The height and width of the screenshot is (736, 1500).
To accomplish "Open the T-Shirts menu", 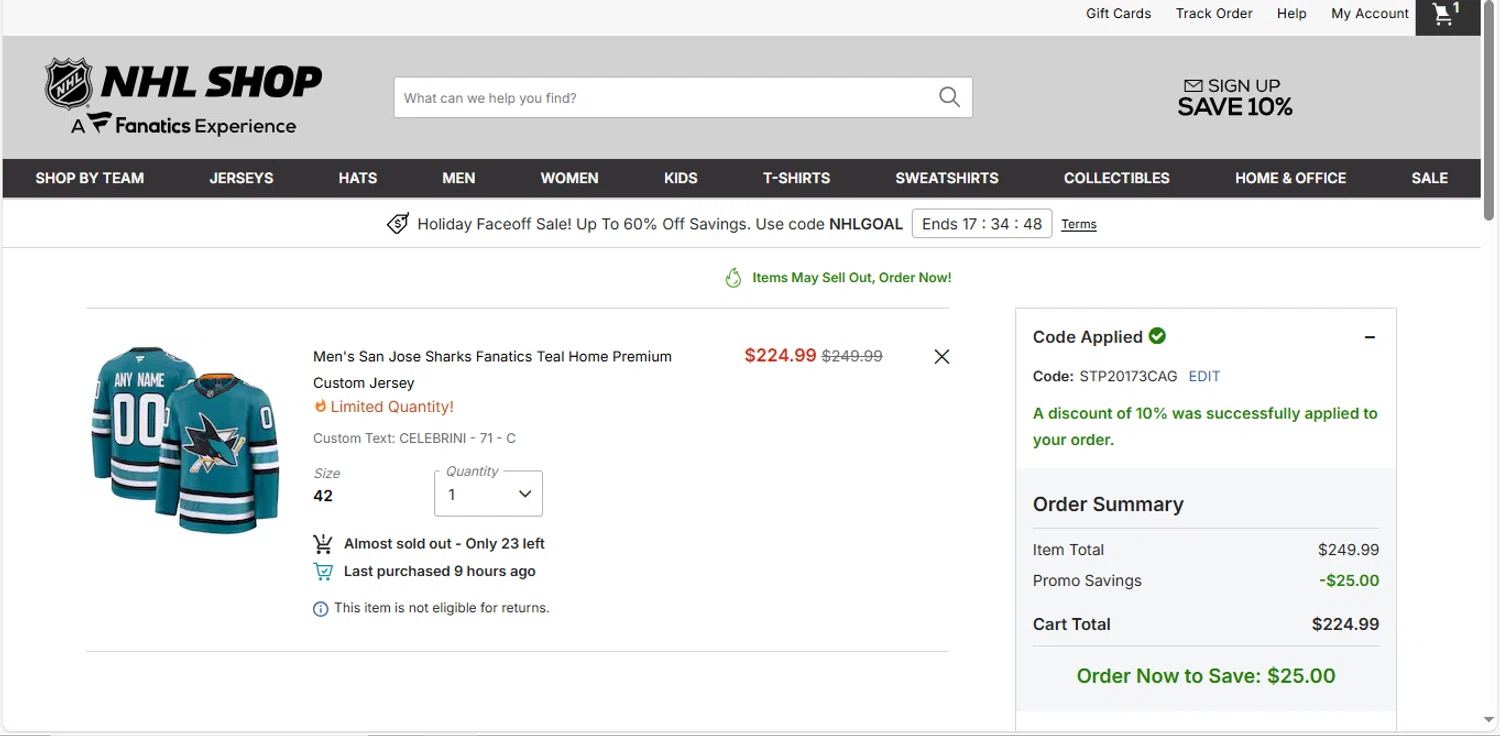I will pyautogui.click(x=796, y=178).
